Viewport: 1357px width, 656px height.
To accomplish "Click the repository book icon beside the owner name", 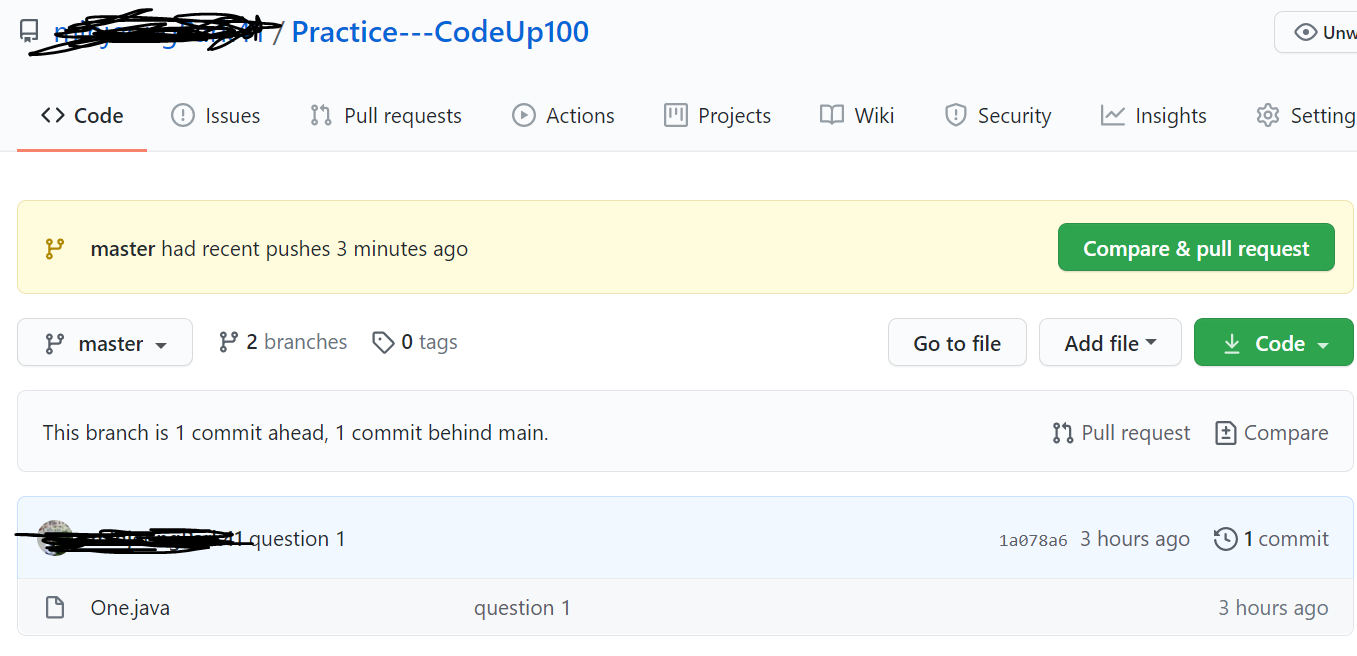I will click(30, 31).
